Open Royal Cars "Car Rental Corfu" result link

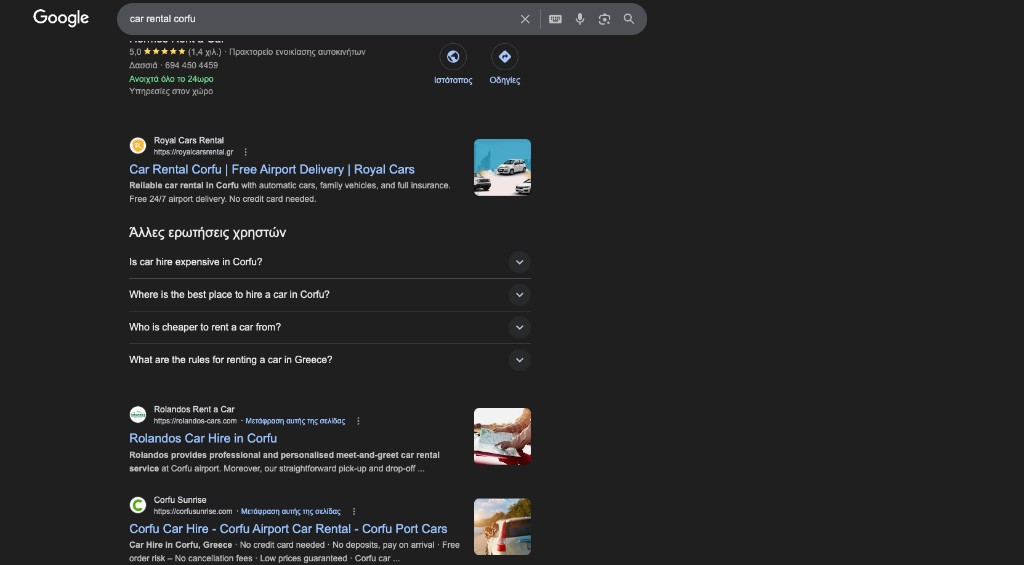[271, 170]
